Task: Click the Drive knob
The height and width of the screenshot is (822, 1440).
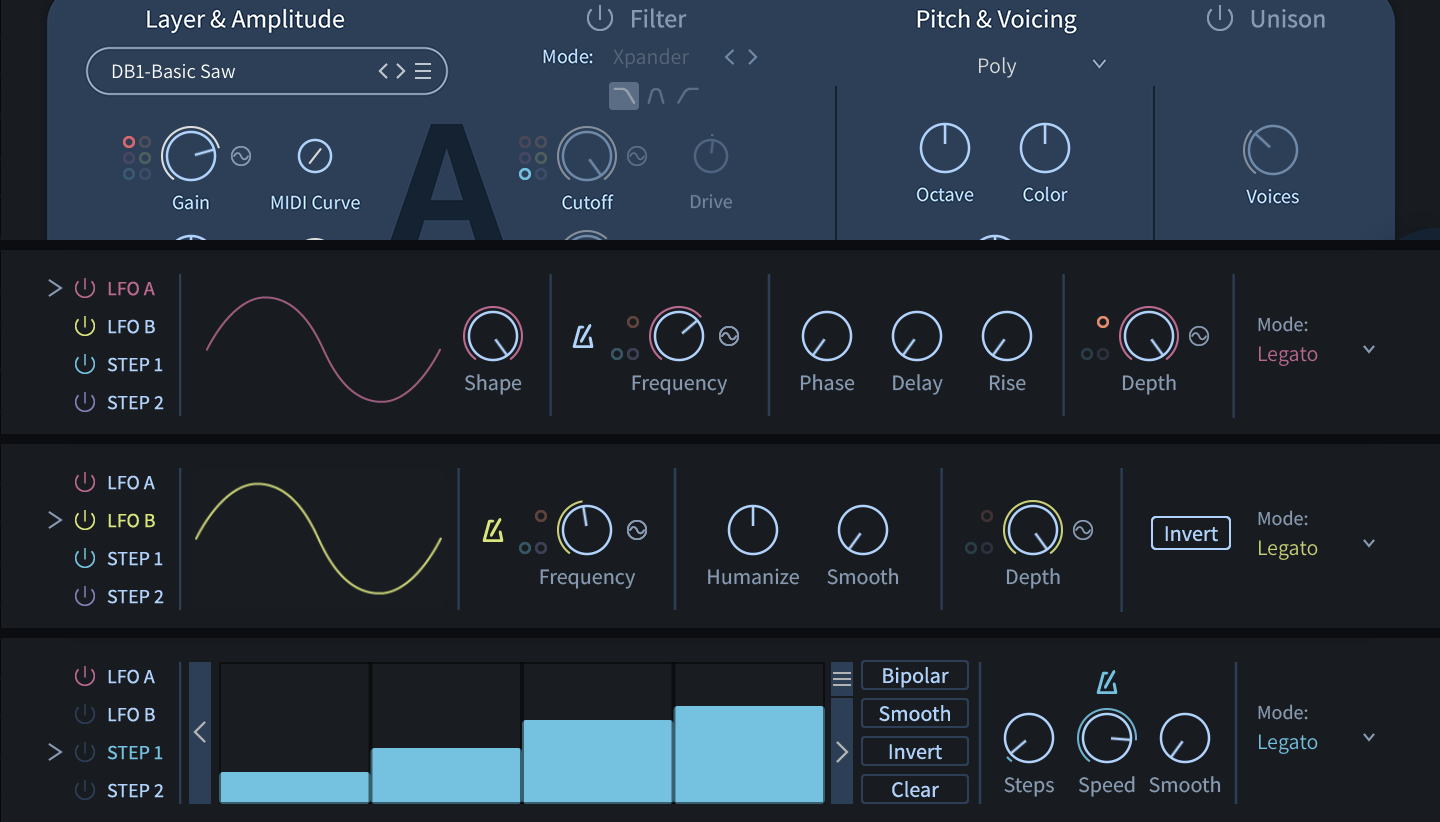Action: [711, 156]
